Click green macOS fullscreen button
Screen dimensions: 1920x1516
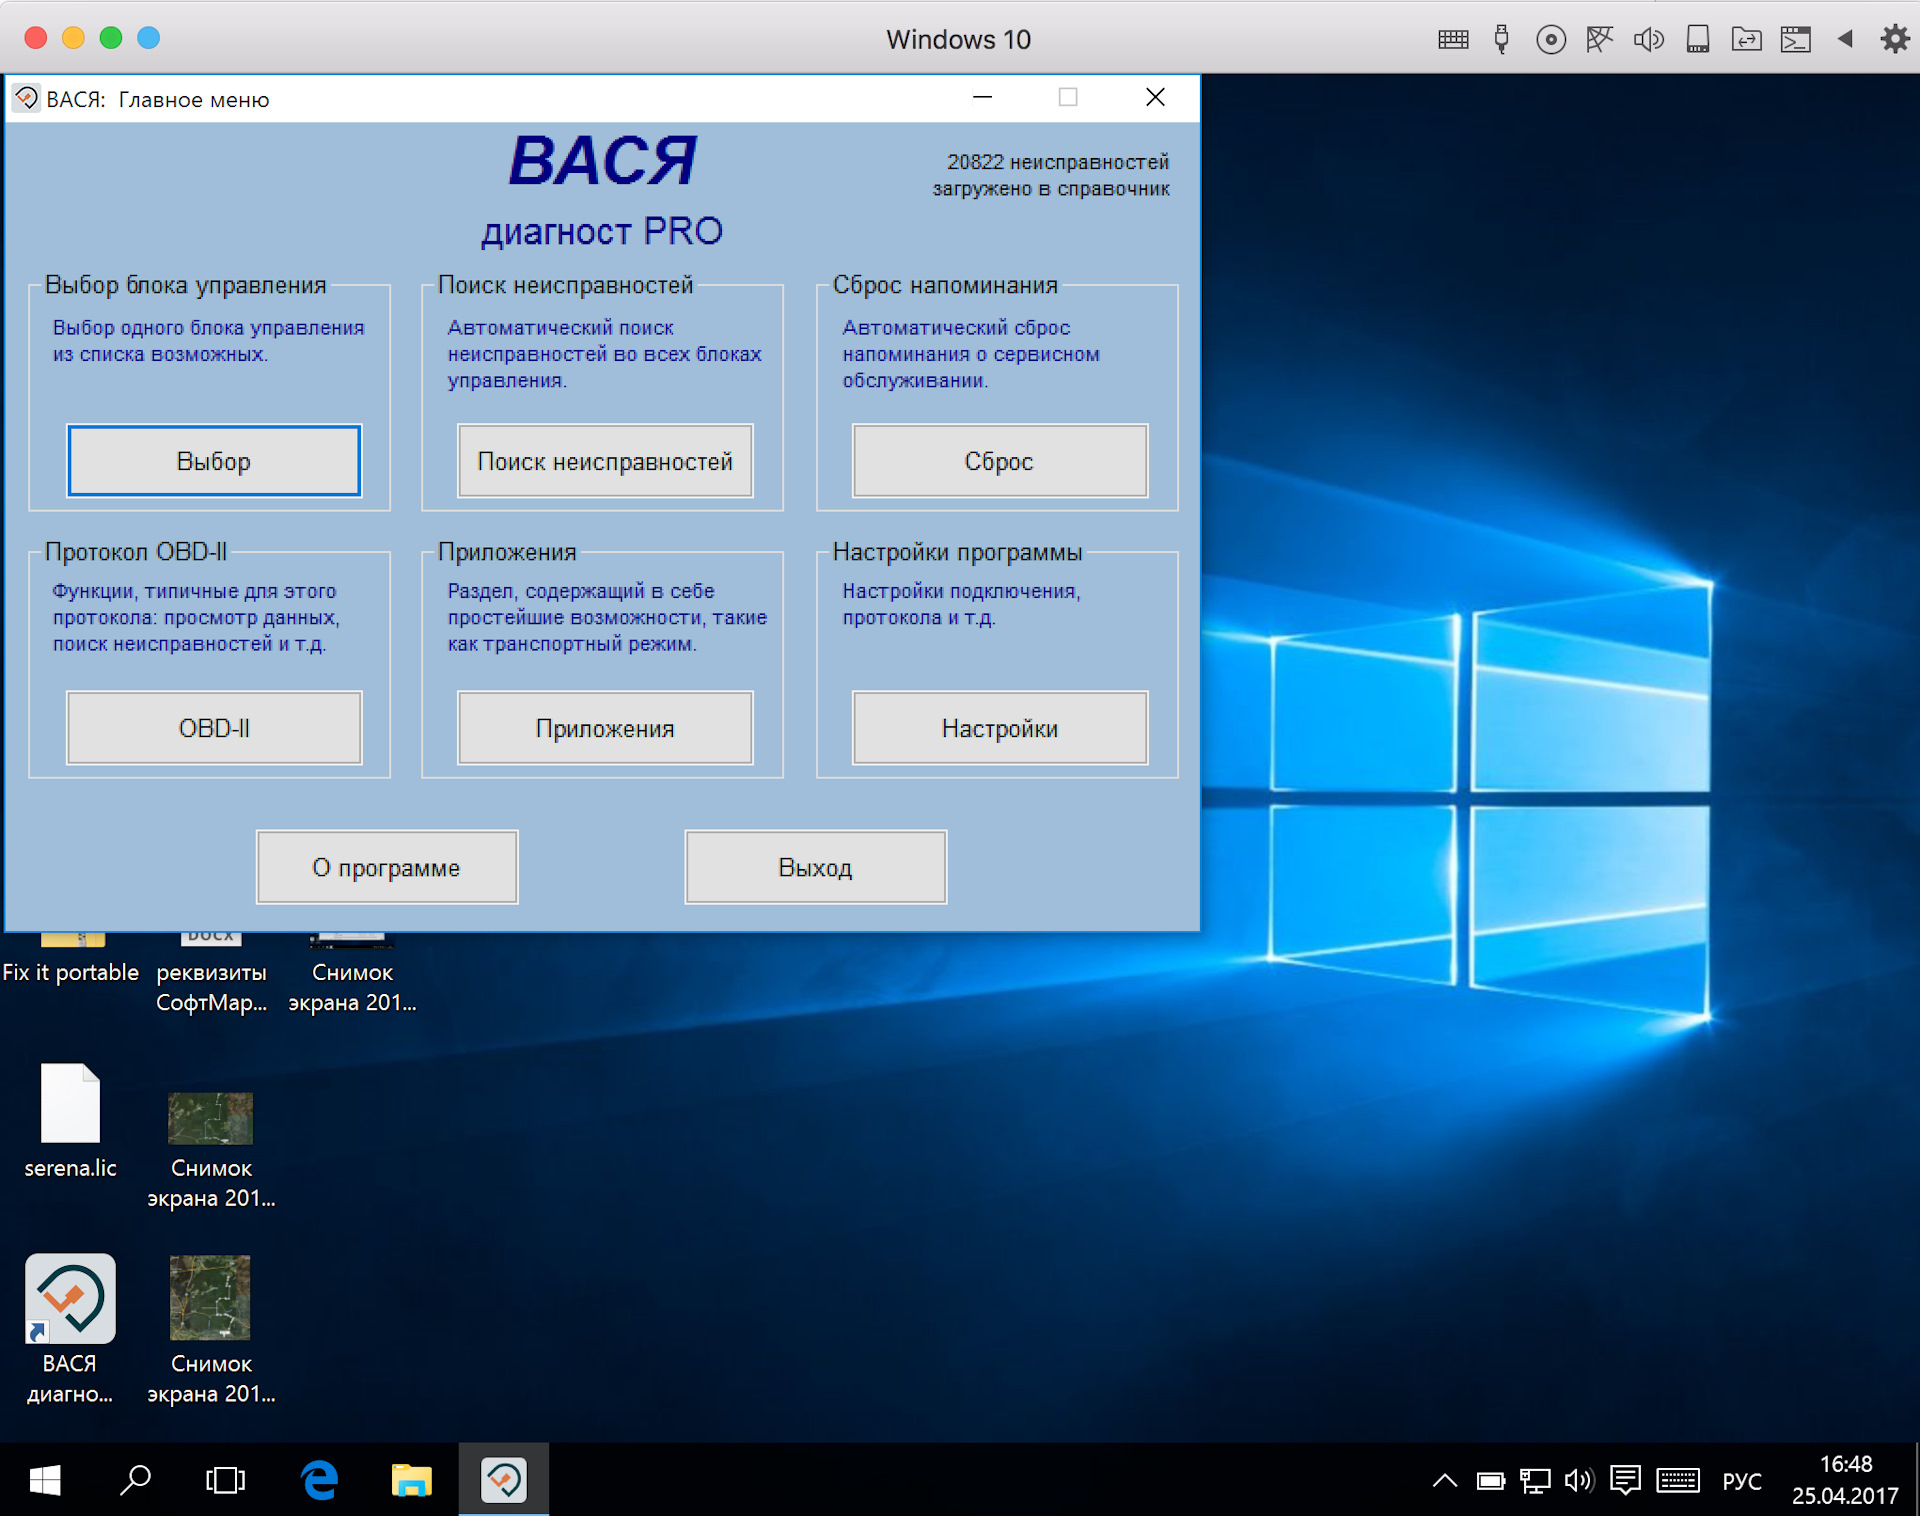pos(111,38)
